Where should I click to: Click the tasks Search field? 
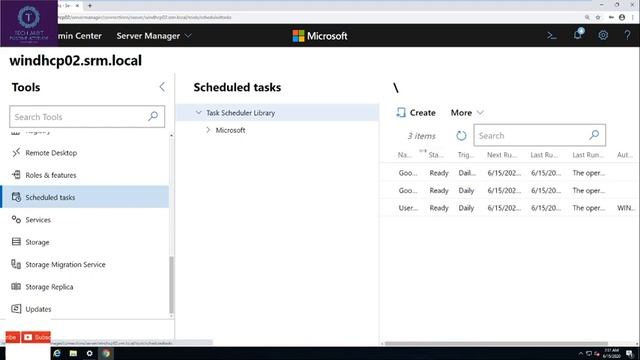pos(540,135)
